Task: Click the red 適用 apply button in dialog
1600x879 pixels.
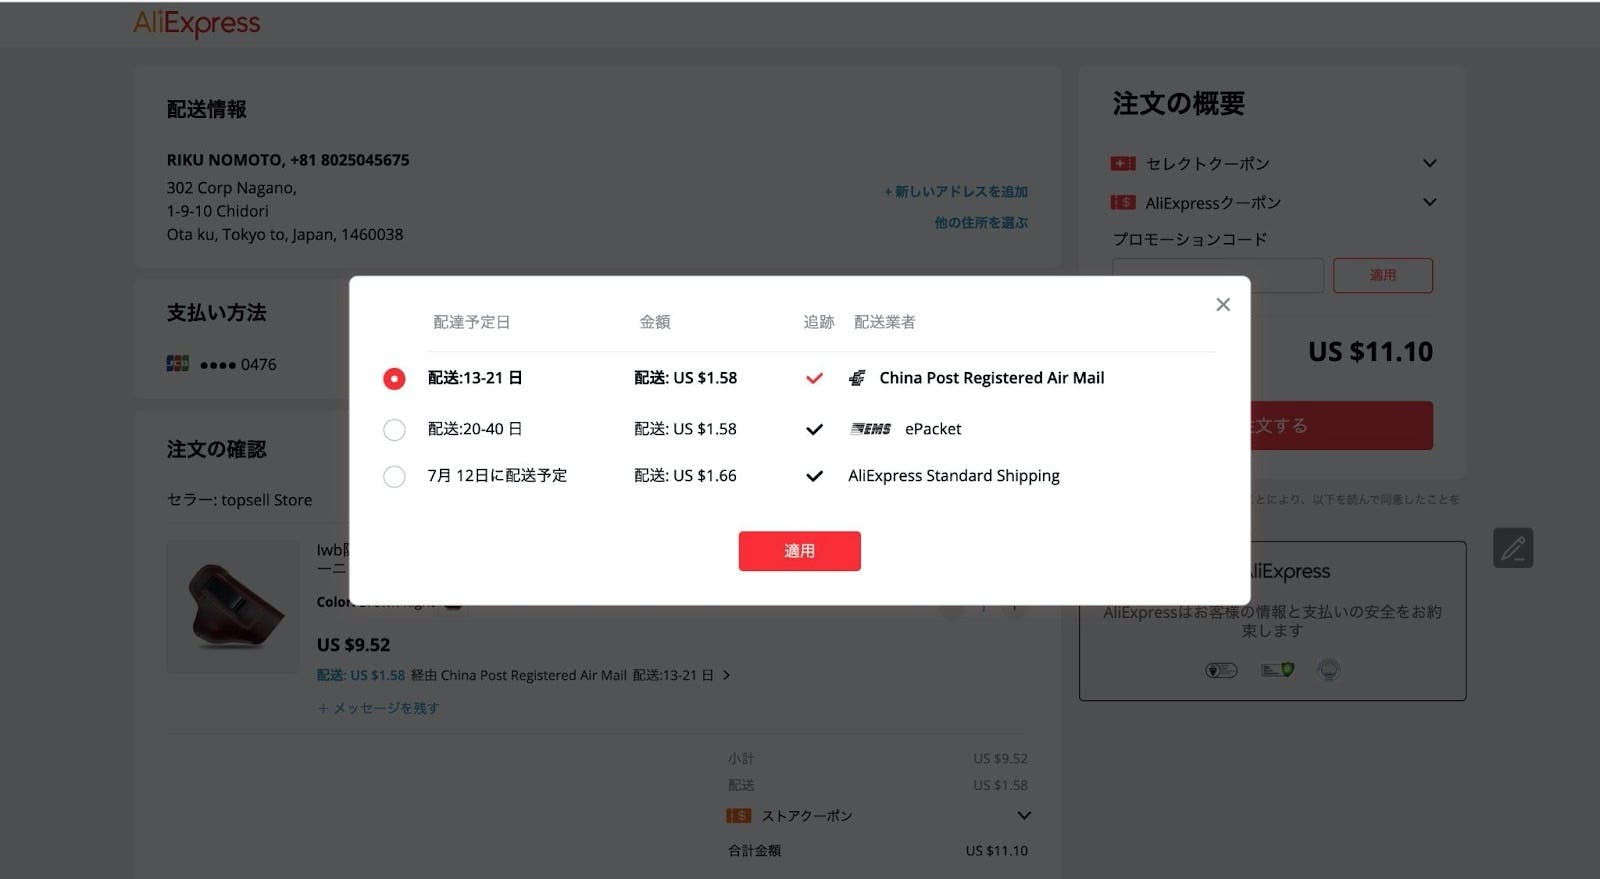Action: 799,551
